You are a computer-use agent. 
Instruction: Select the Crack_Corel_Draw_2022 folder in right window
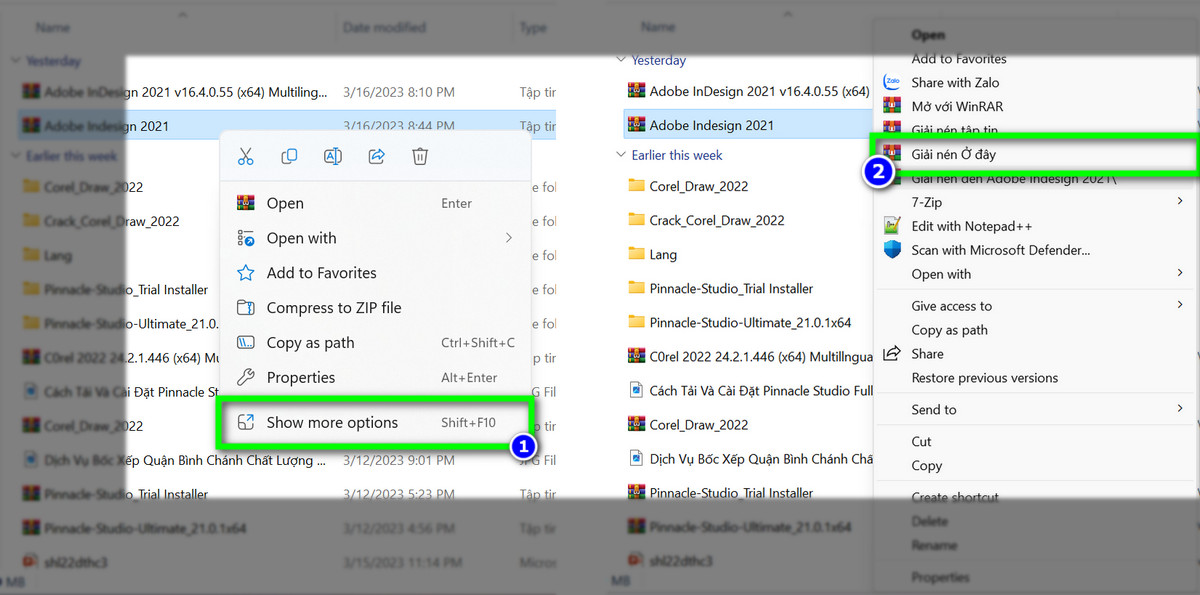(x=716, y=220)
